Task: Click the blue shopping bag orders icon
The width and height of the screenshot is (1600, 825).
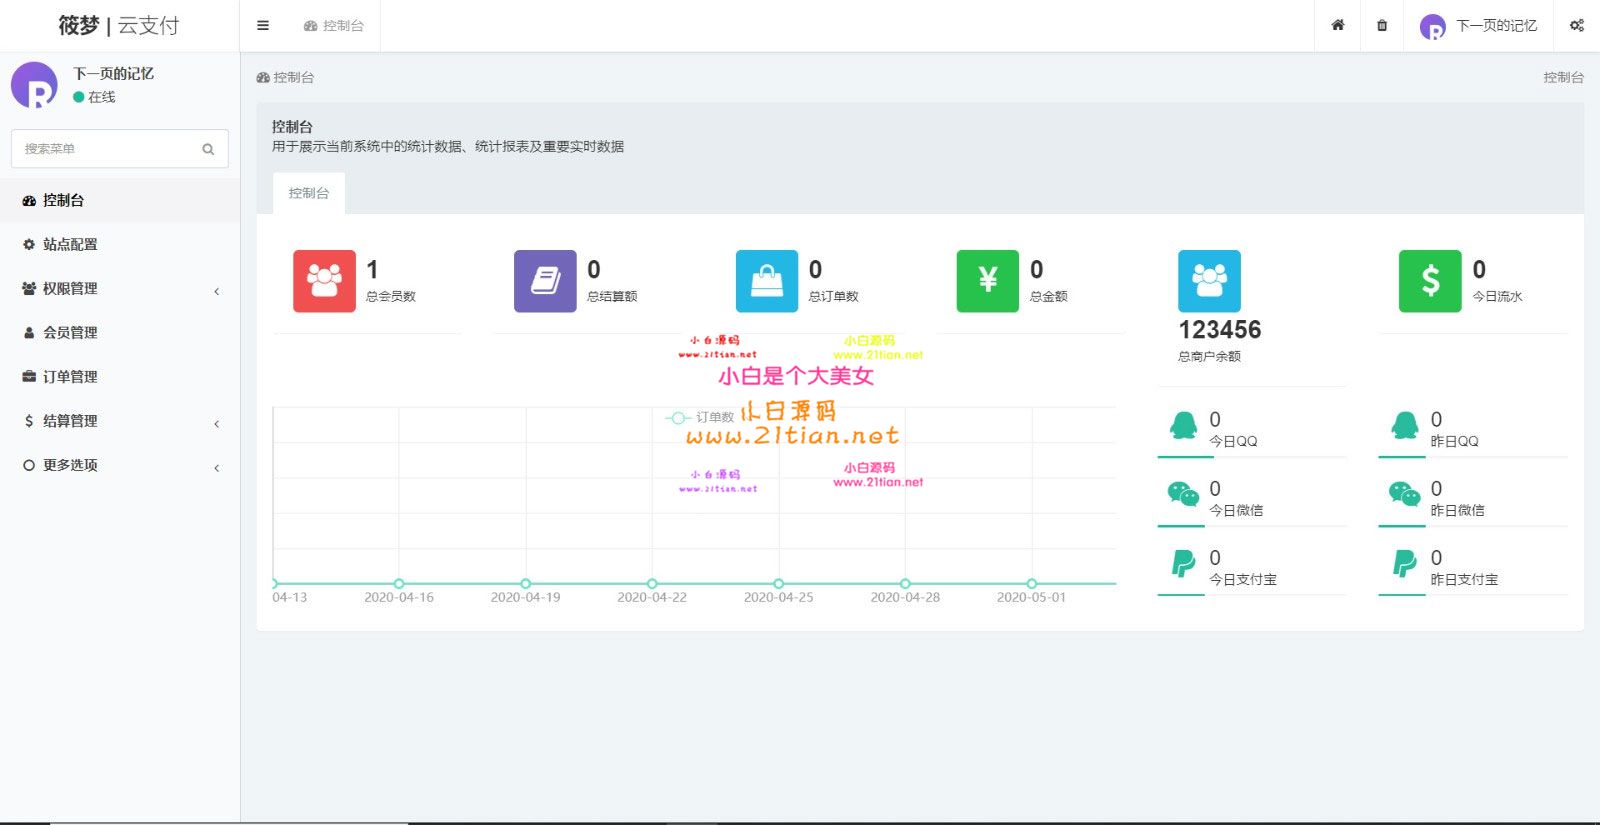Action: (767, 281)
